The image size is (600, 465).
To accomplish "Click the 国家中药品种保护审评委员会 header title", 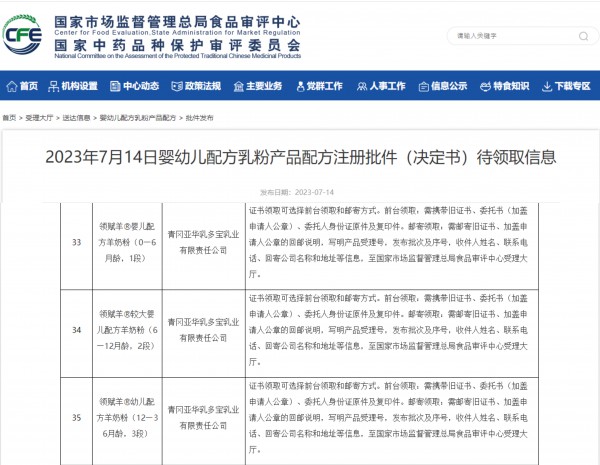I will pyautogui.click(x=177, y=46).
